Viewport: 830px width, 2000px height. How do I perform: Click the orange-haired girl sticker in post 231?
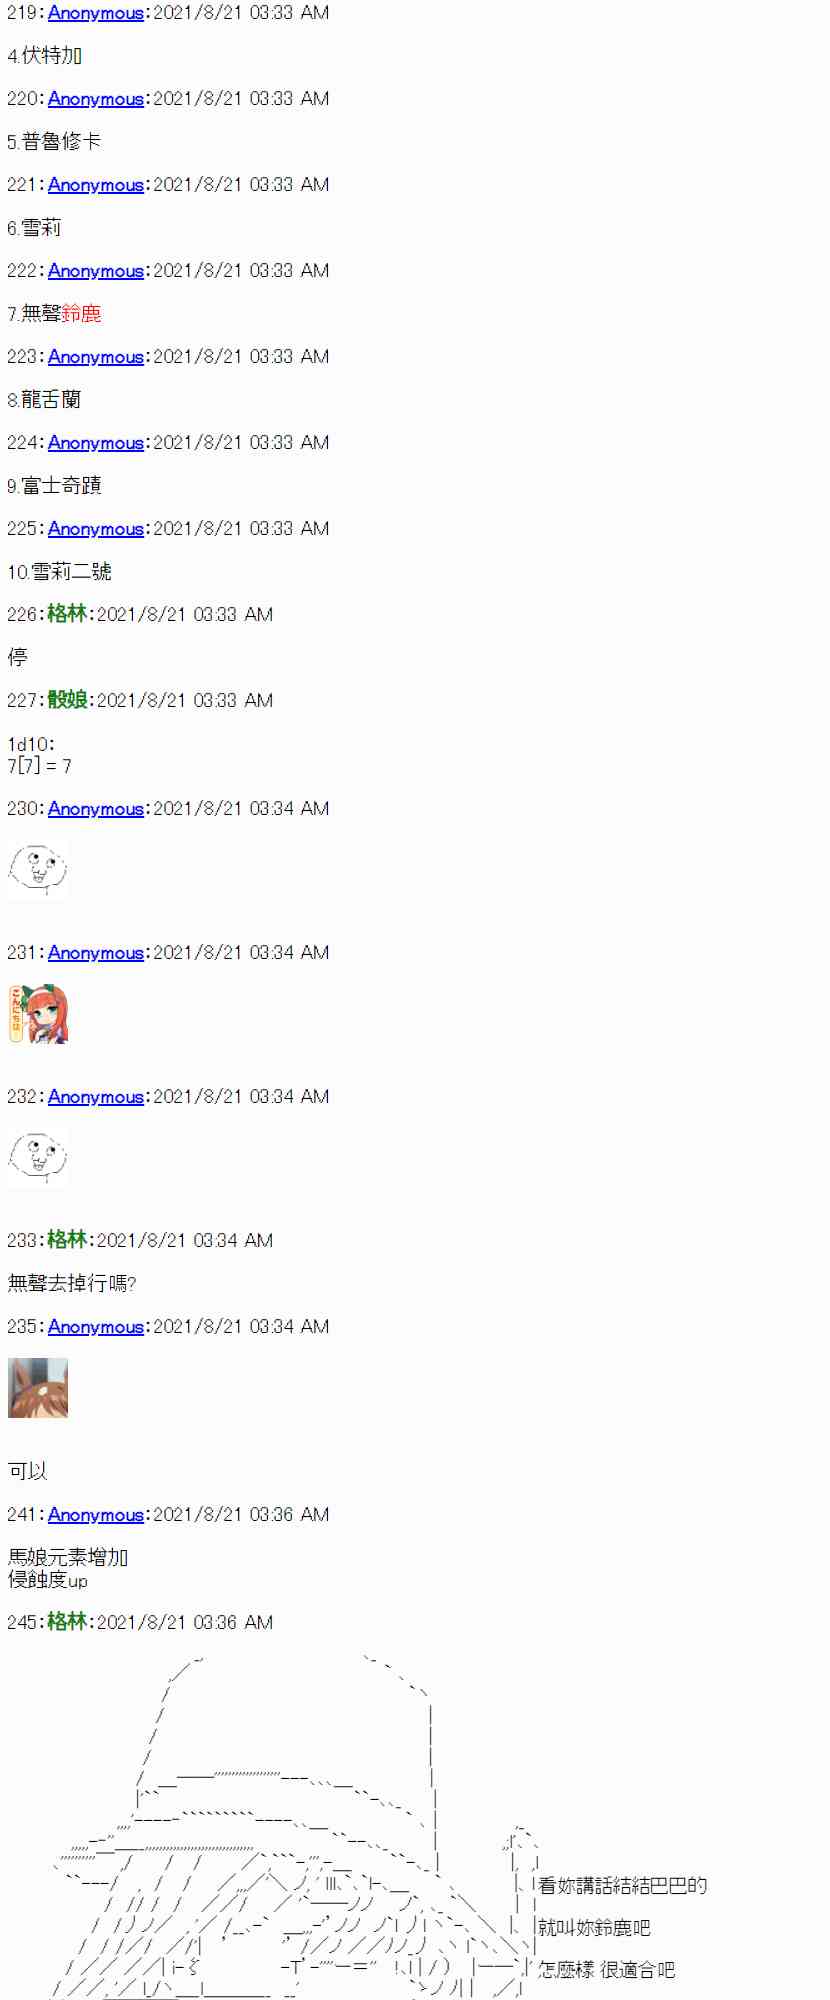[x=38, y=1014]
